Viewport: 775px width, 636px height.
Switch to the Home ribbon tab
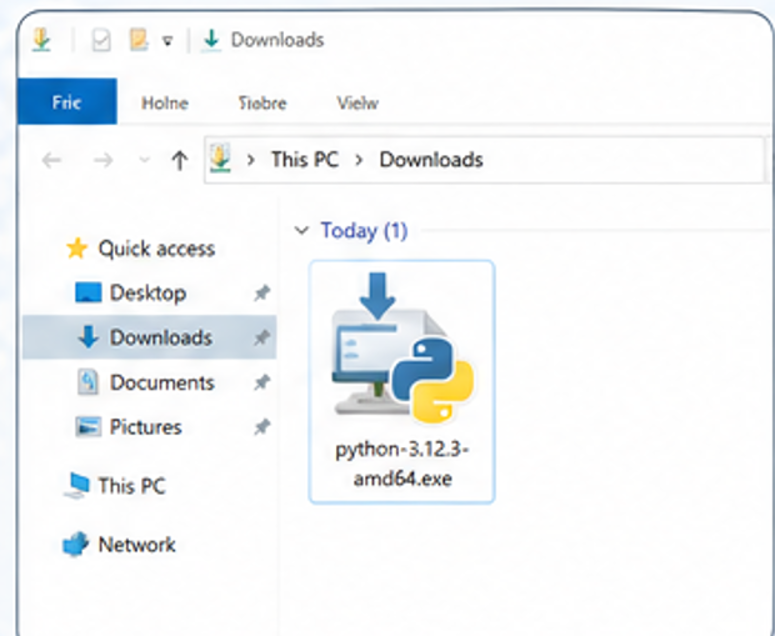click(x=165, y=103)
